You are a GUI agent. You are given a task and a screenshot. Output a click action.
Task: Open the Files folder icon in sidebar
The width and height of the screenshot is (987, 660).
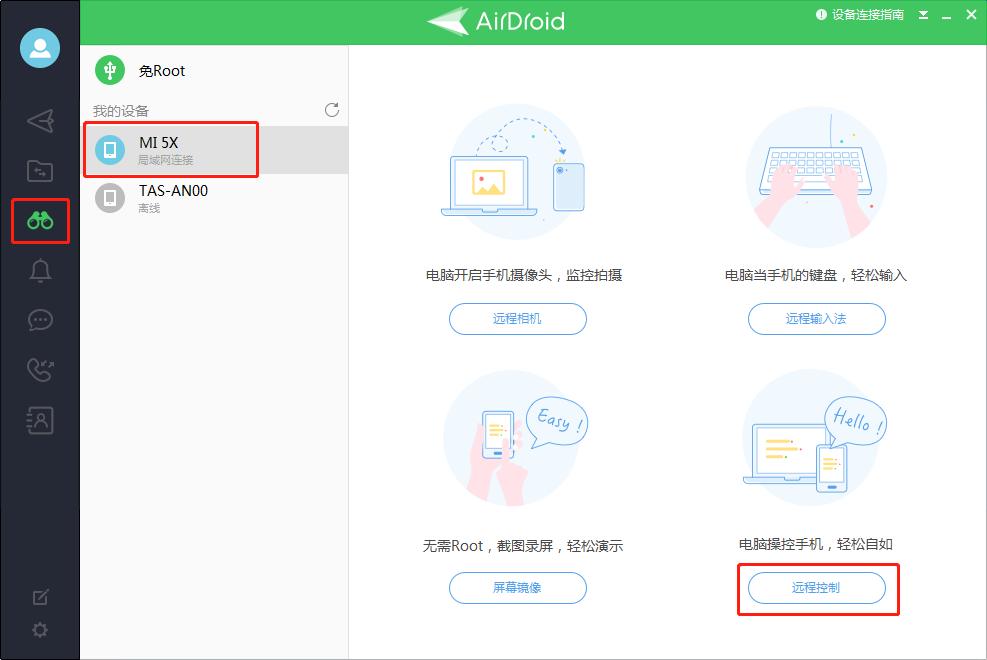(x=40, y=171)
